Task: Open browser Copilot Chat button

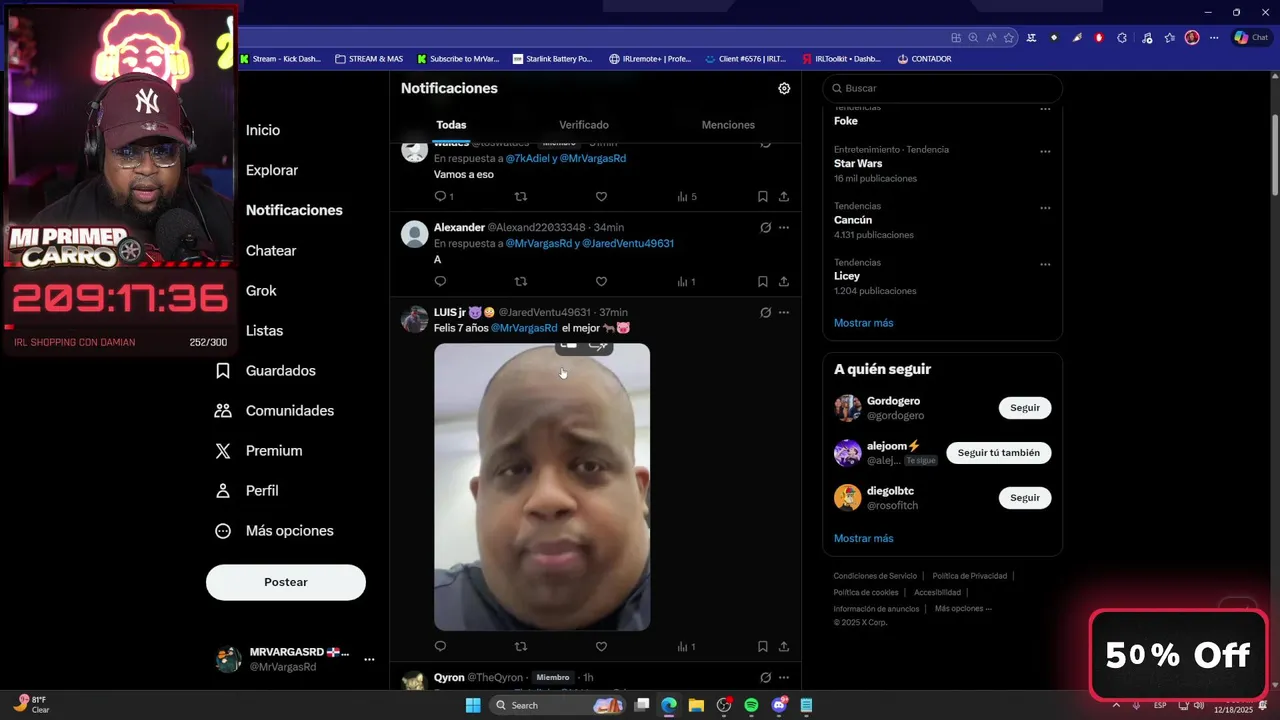Action: click(x=1253, y=37)
